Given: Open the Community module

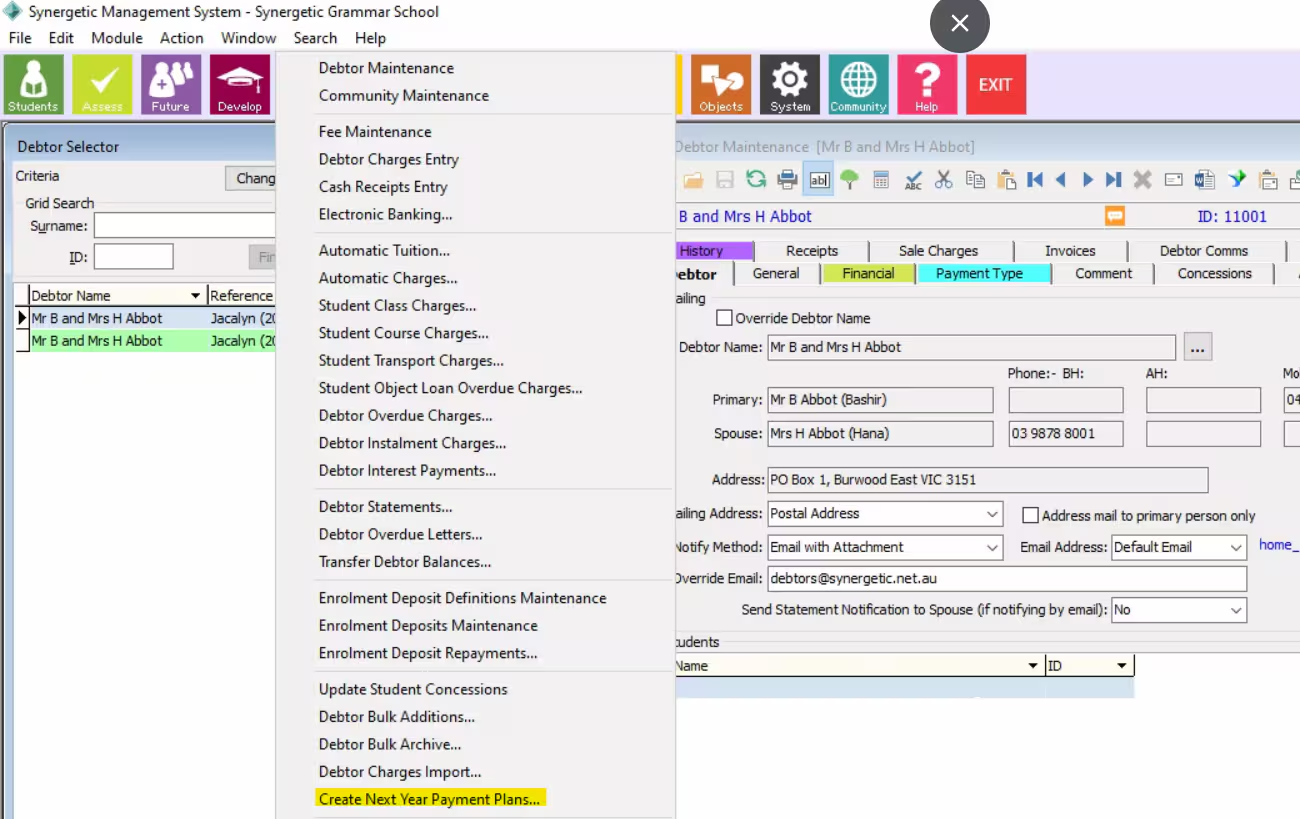Looking at the screenshot, I should pos(858,85).
